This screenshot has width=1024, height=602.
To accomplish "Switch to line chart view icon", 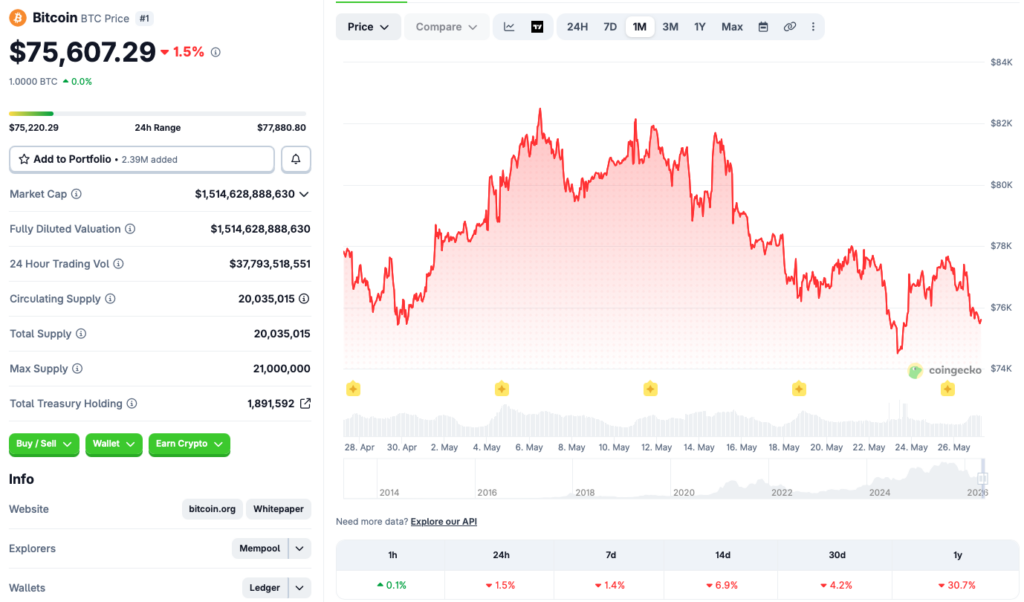I will [x=509, y=27].
